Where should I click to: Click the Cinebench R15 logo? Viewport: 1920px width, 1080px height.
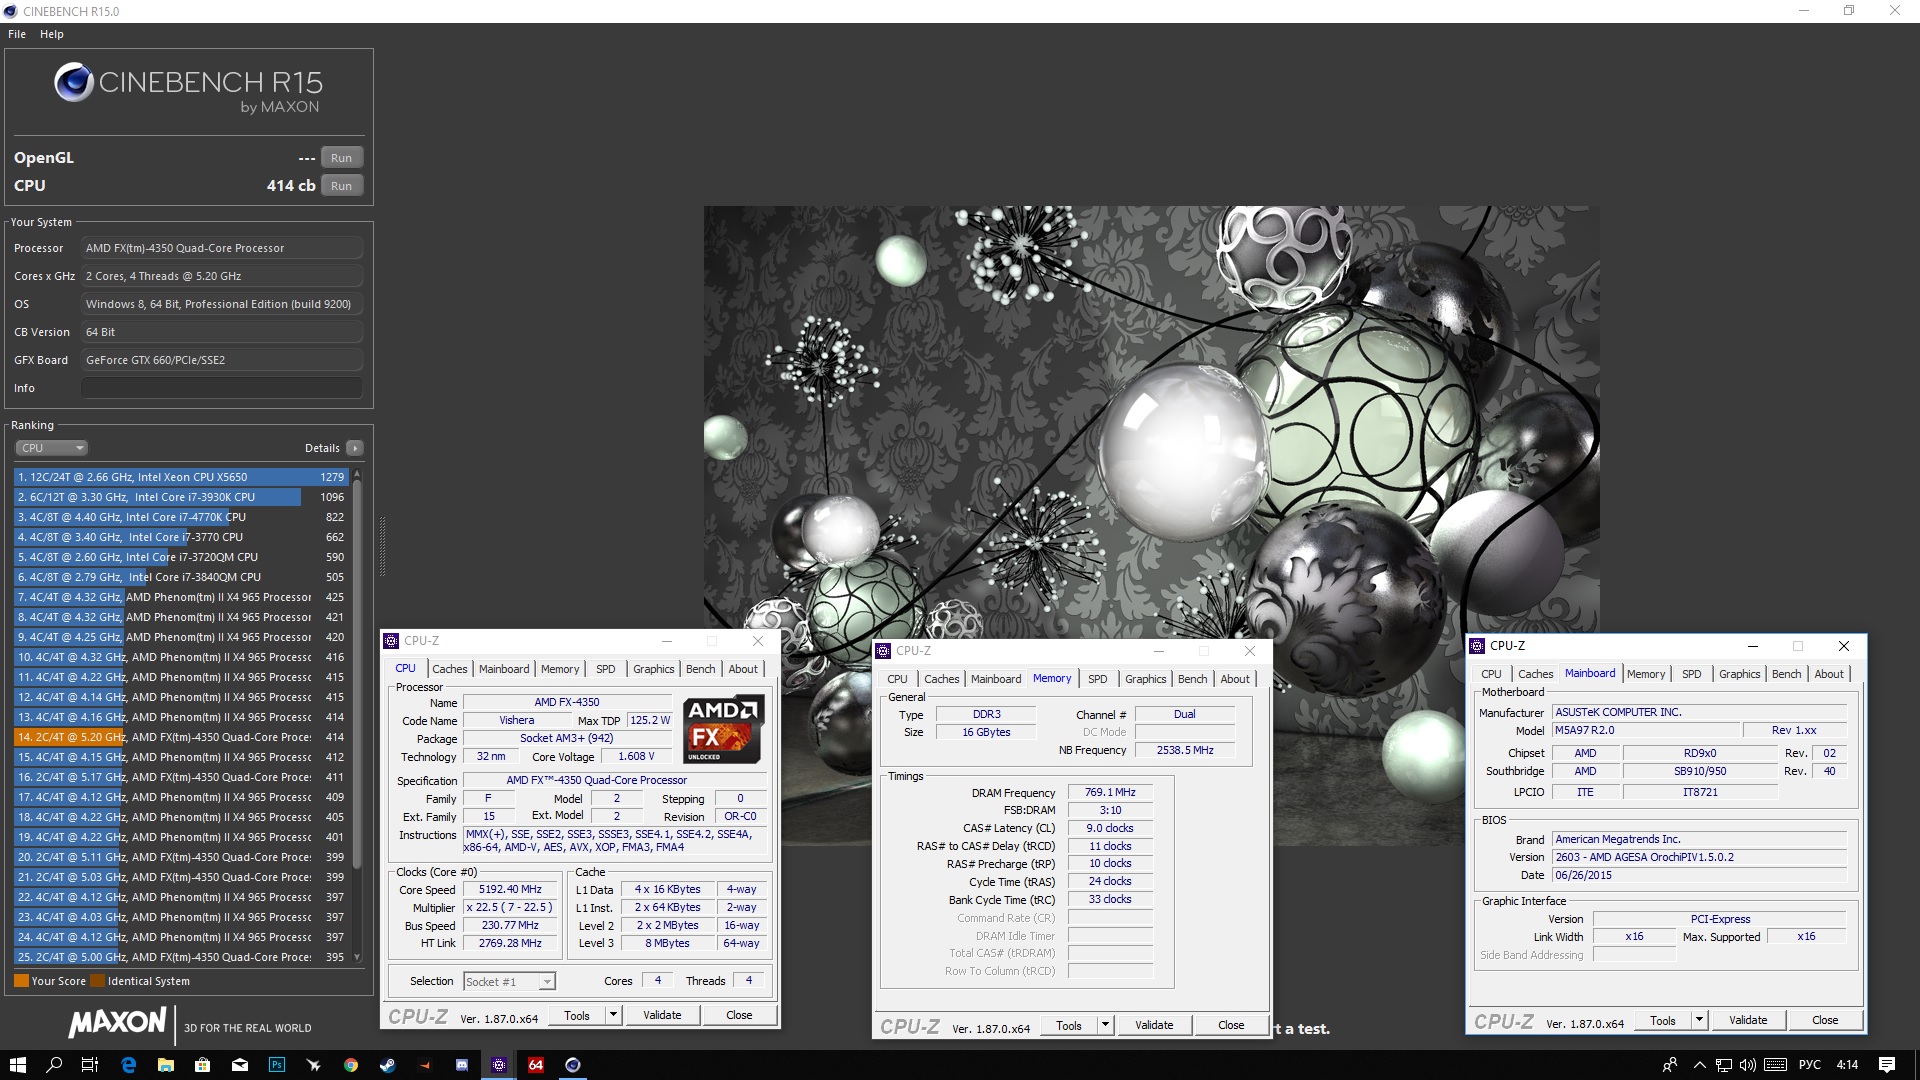(188, 86)
